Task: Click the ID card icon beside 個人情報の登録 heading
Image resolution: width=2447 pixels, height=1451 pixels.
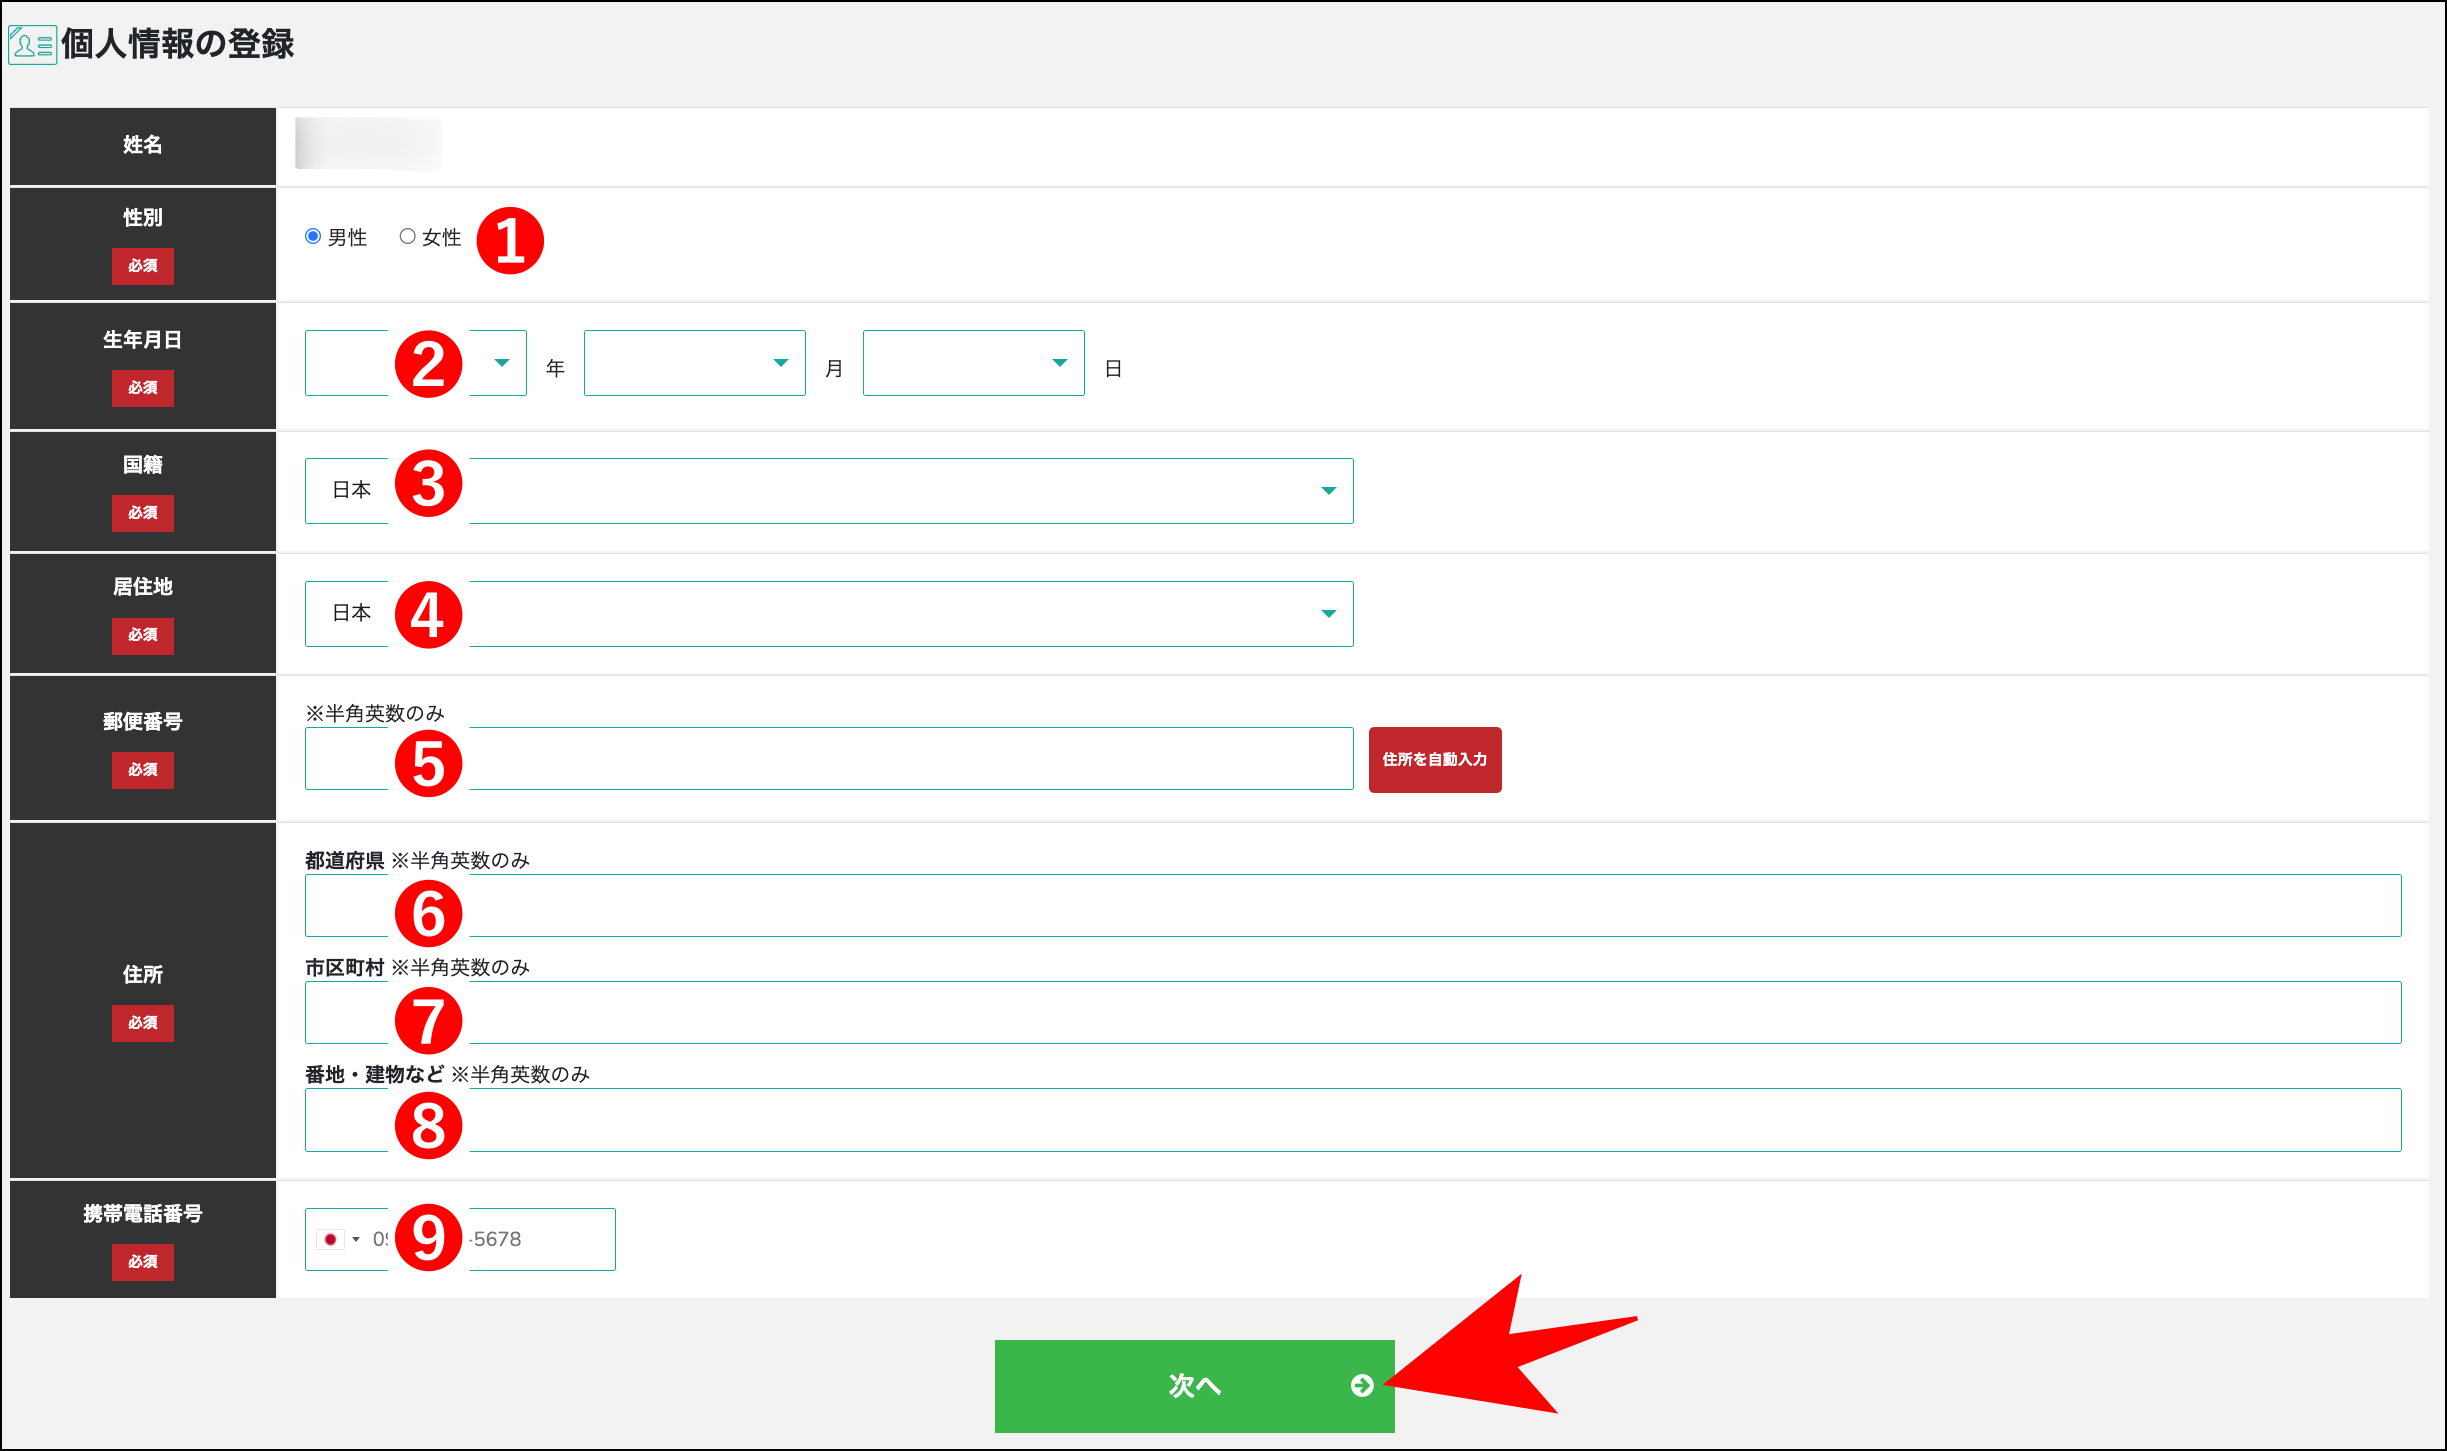Action: 31,44
